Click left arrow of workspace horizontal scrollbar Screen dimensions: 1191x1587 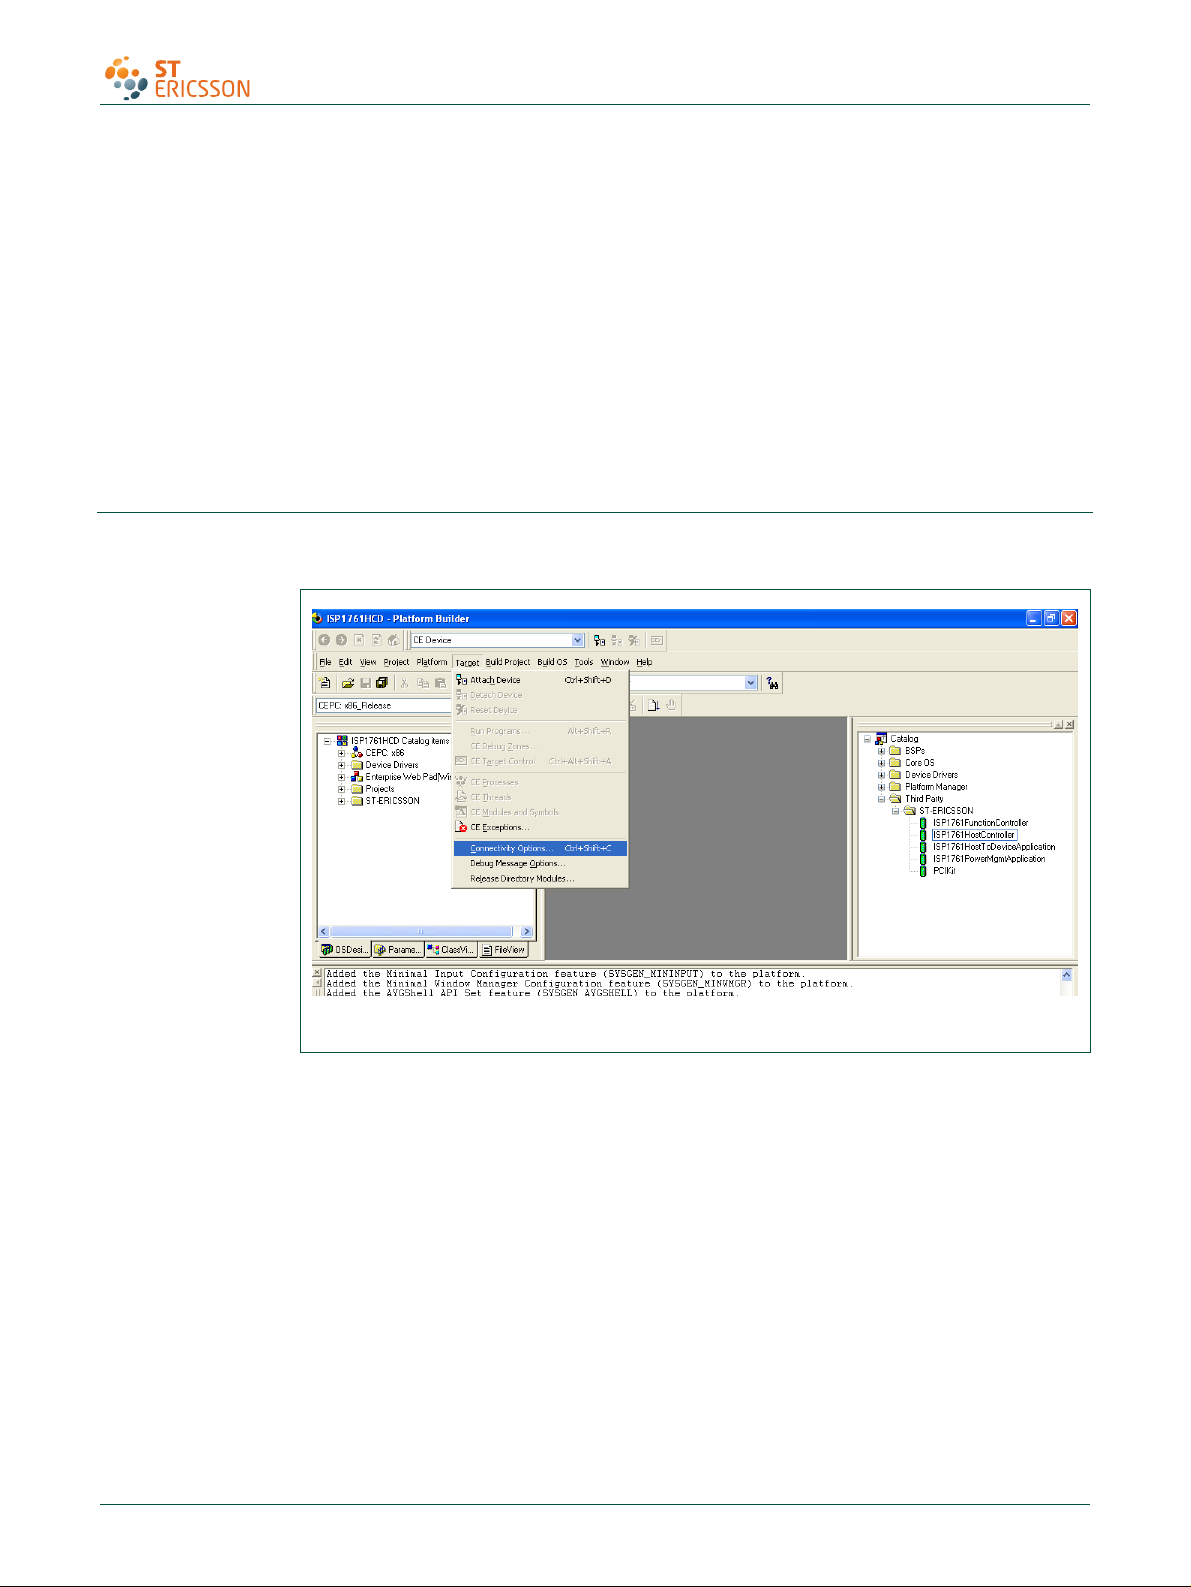(x=323, y=931)
